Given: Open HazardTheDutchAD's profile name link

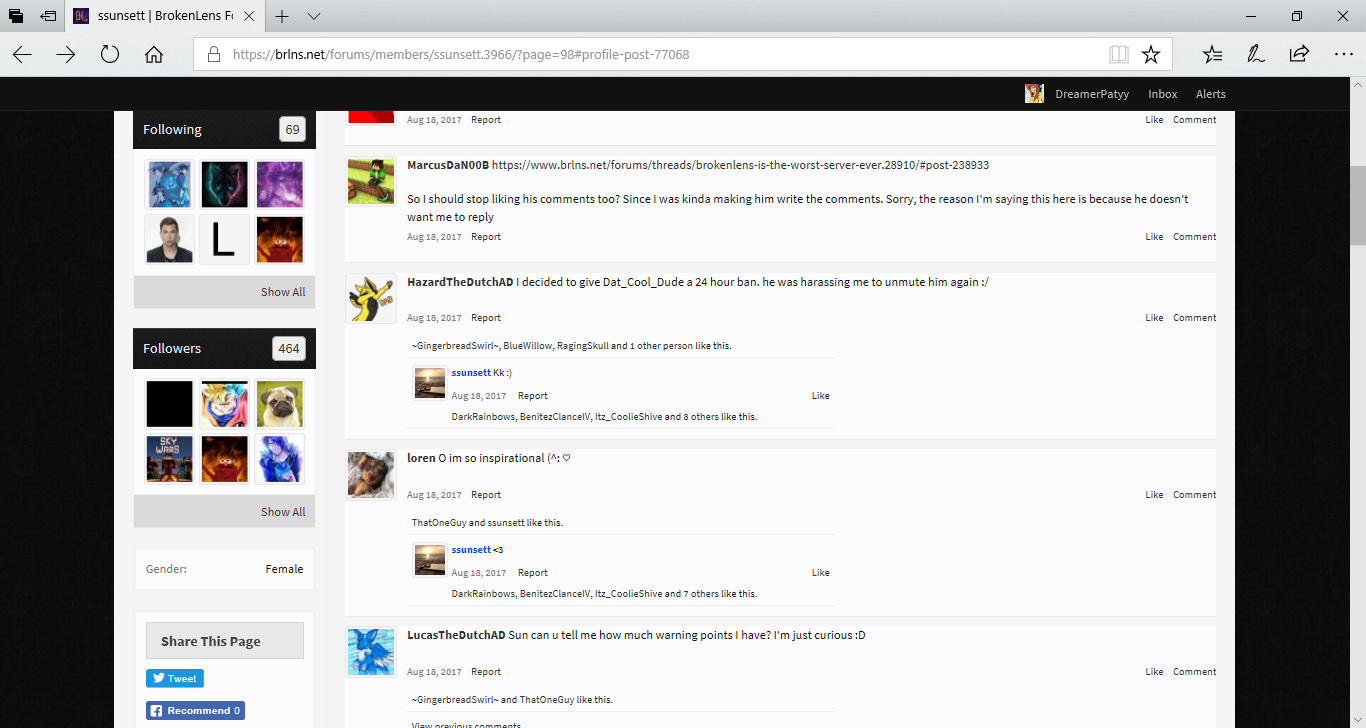Looking at the screenshot, I should tap(460, 282).
